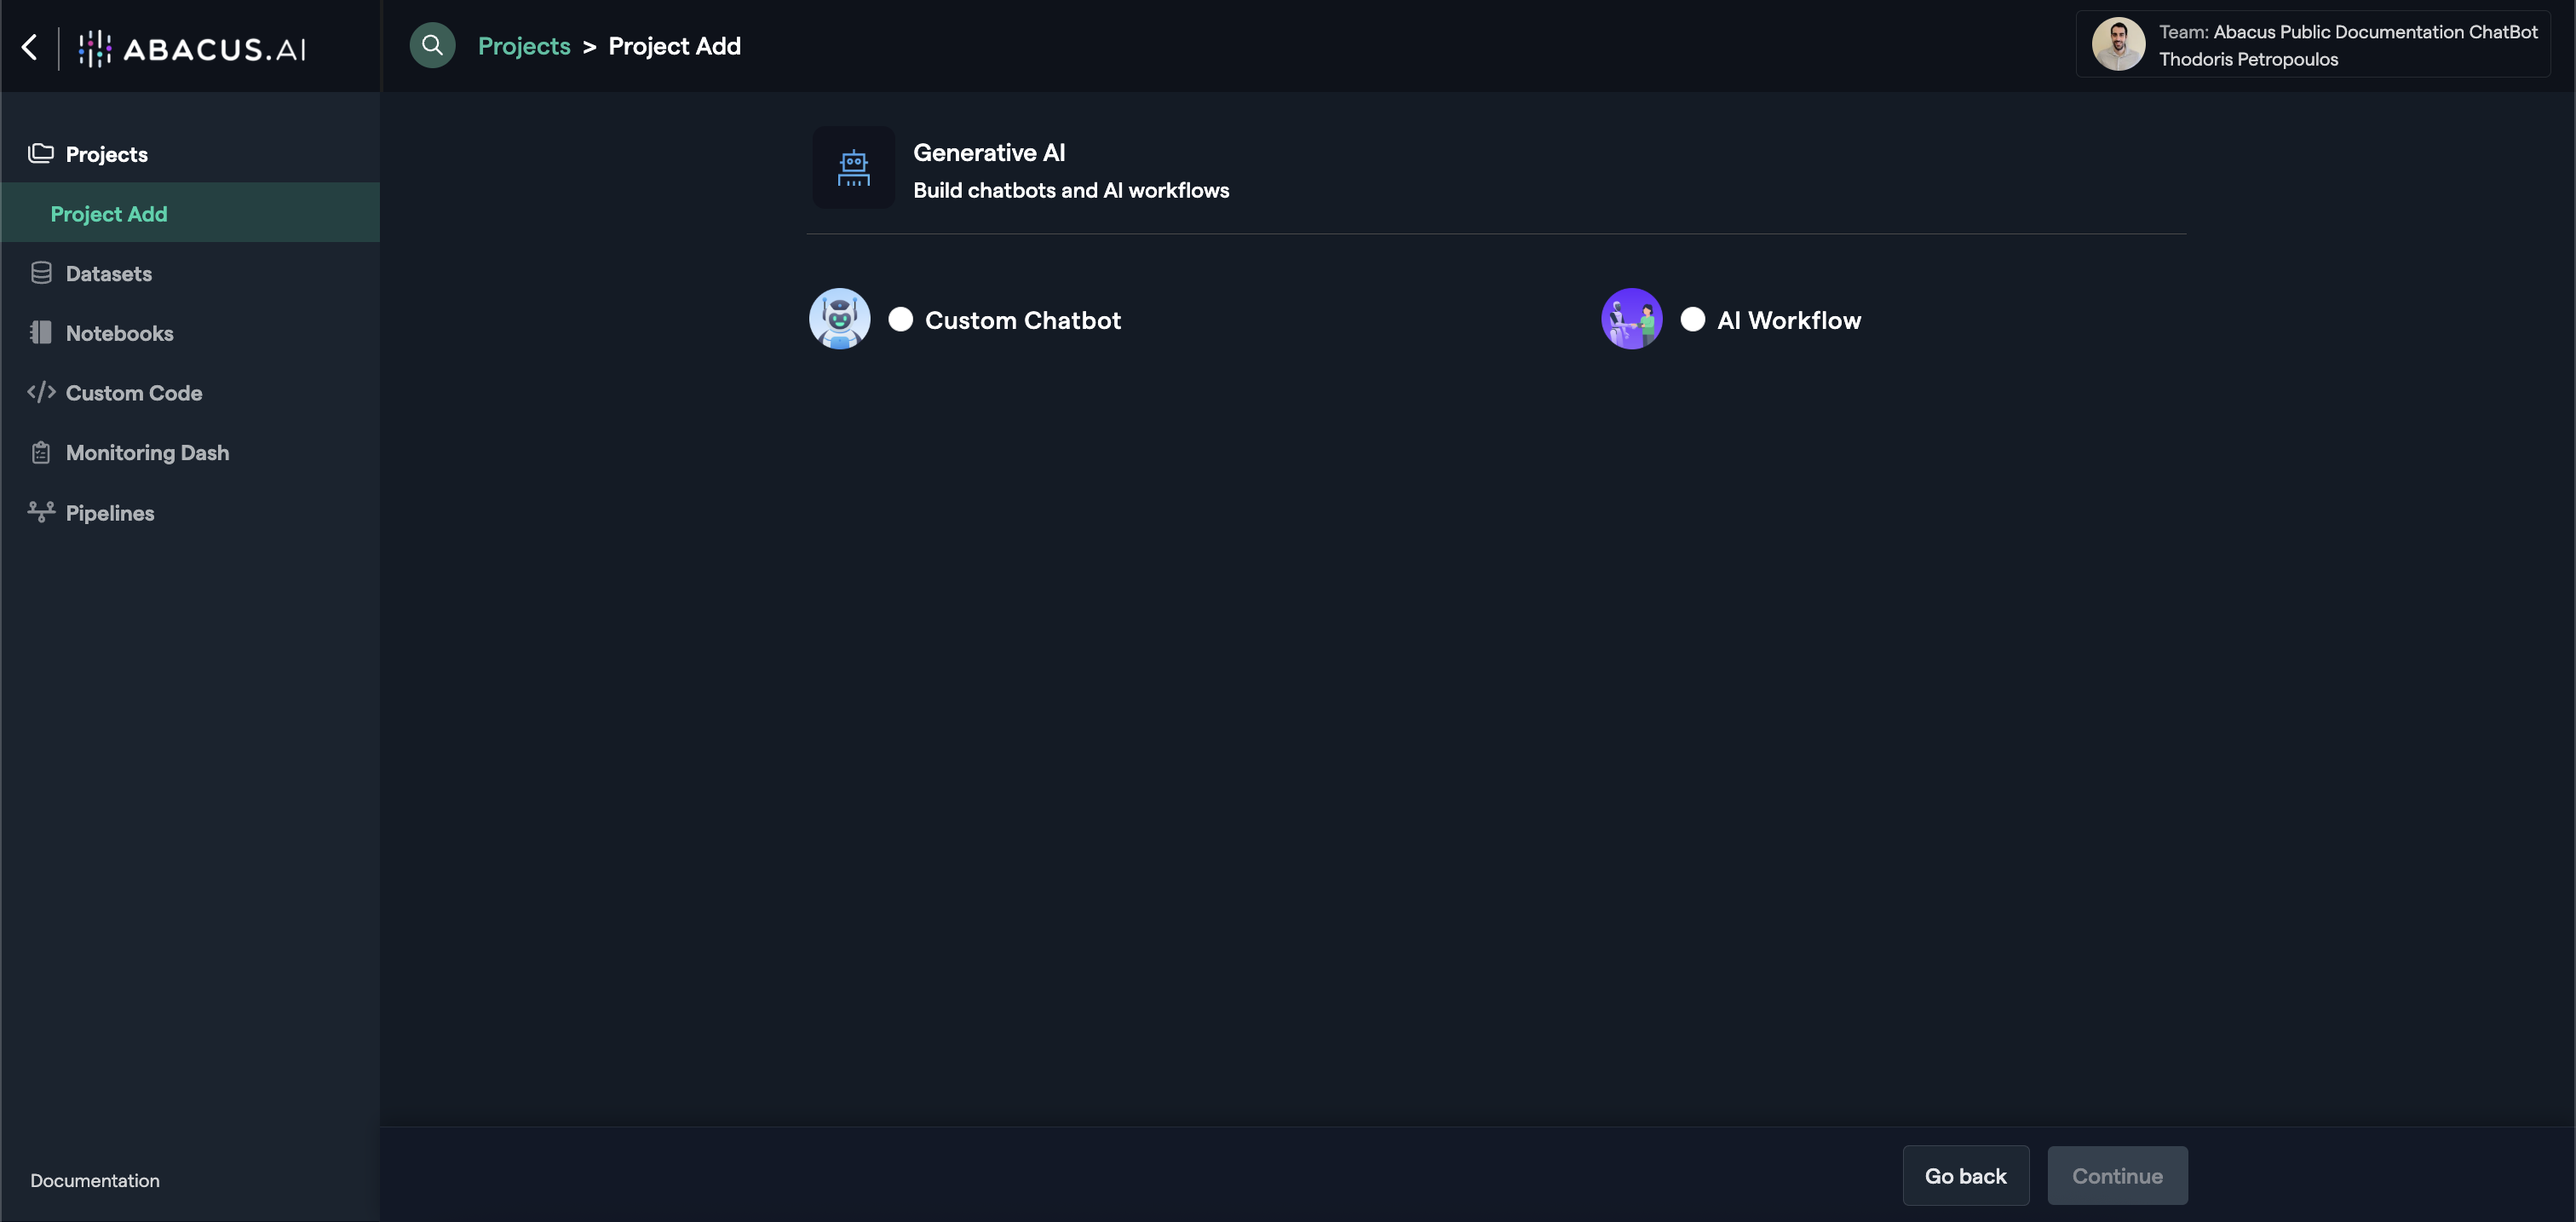Select the AI Workflow radio button
Image resolution: width=2576 pixels, height=1222 pixels.
coord(1692,319)
